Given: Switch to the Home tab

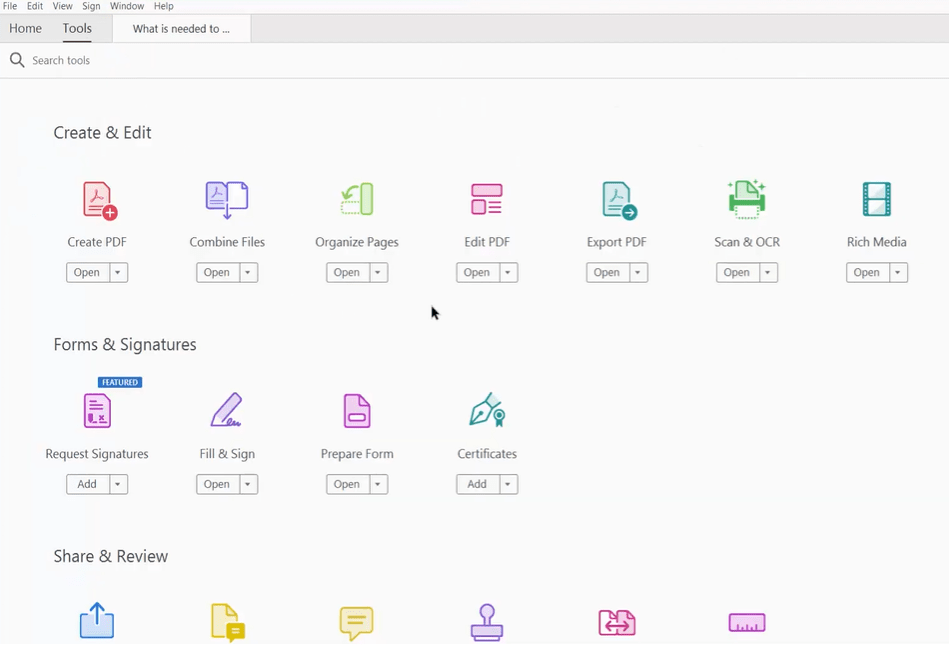Looking at the screenshot, I should [26, 29].
